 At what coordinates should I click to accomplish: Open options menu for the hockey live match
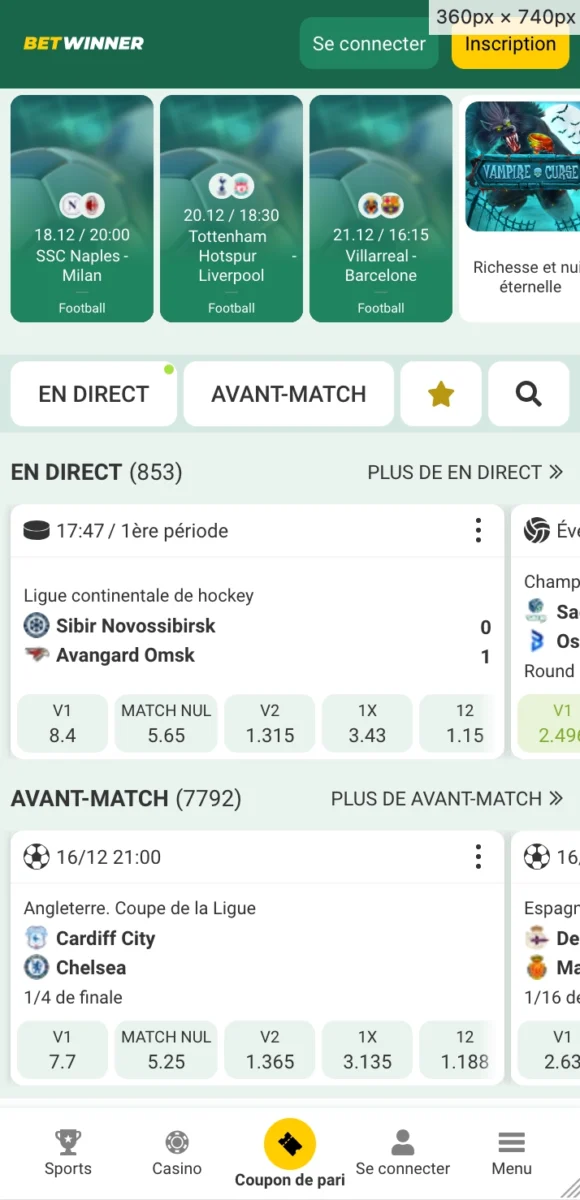478,531
